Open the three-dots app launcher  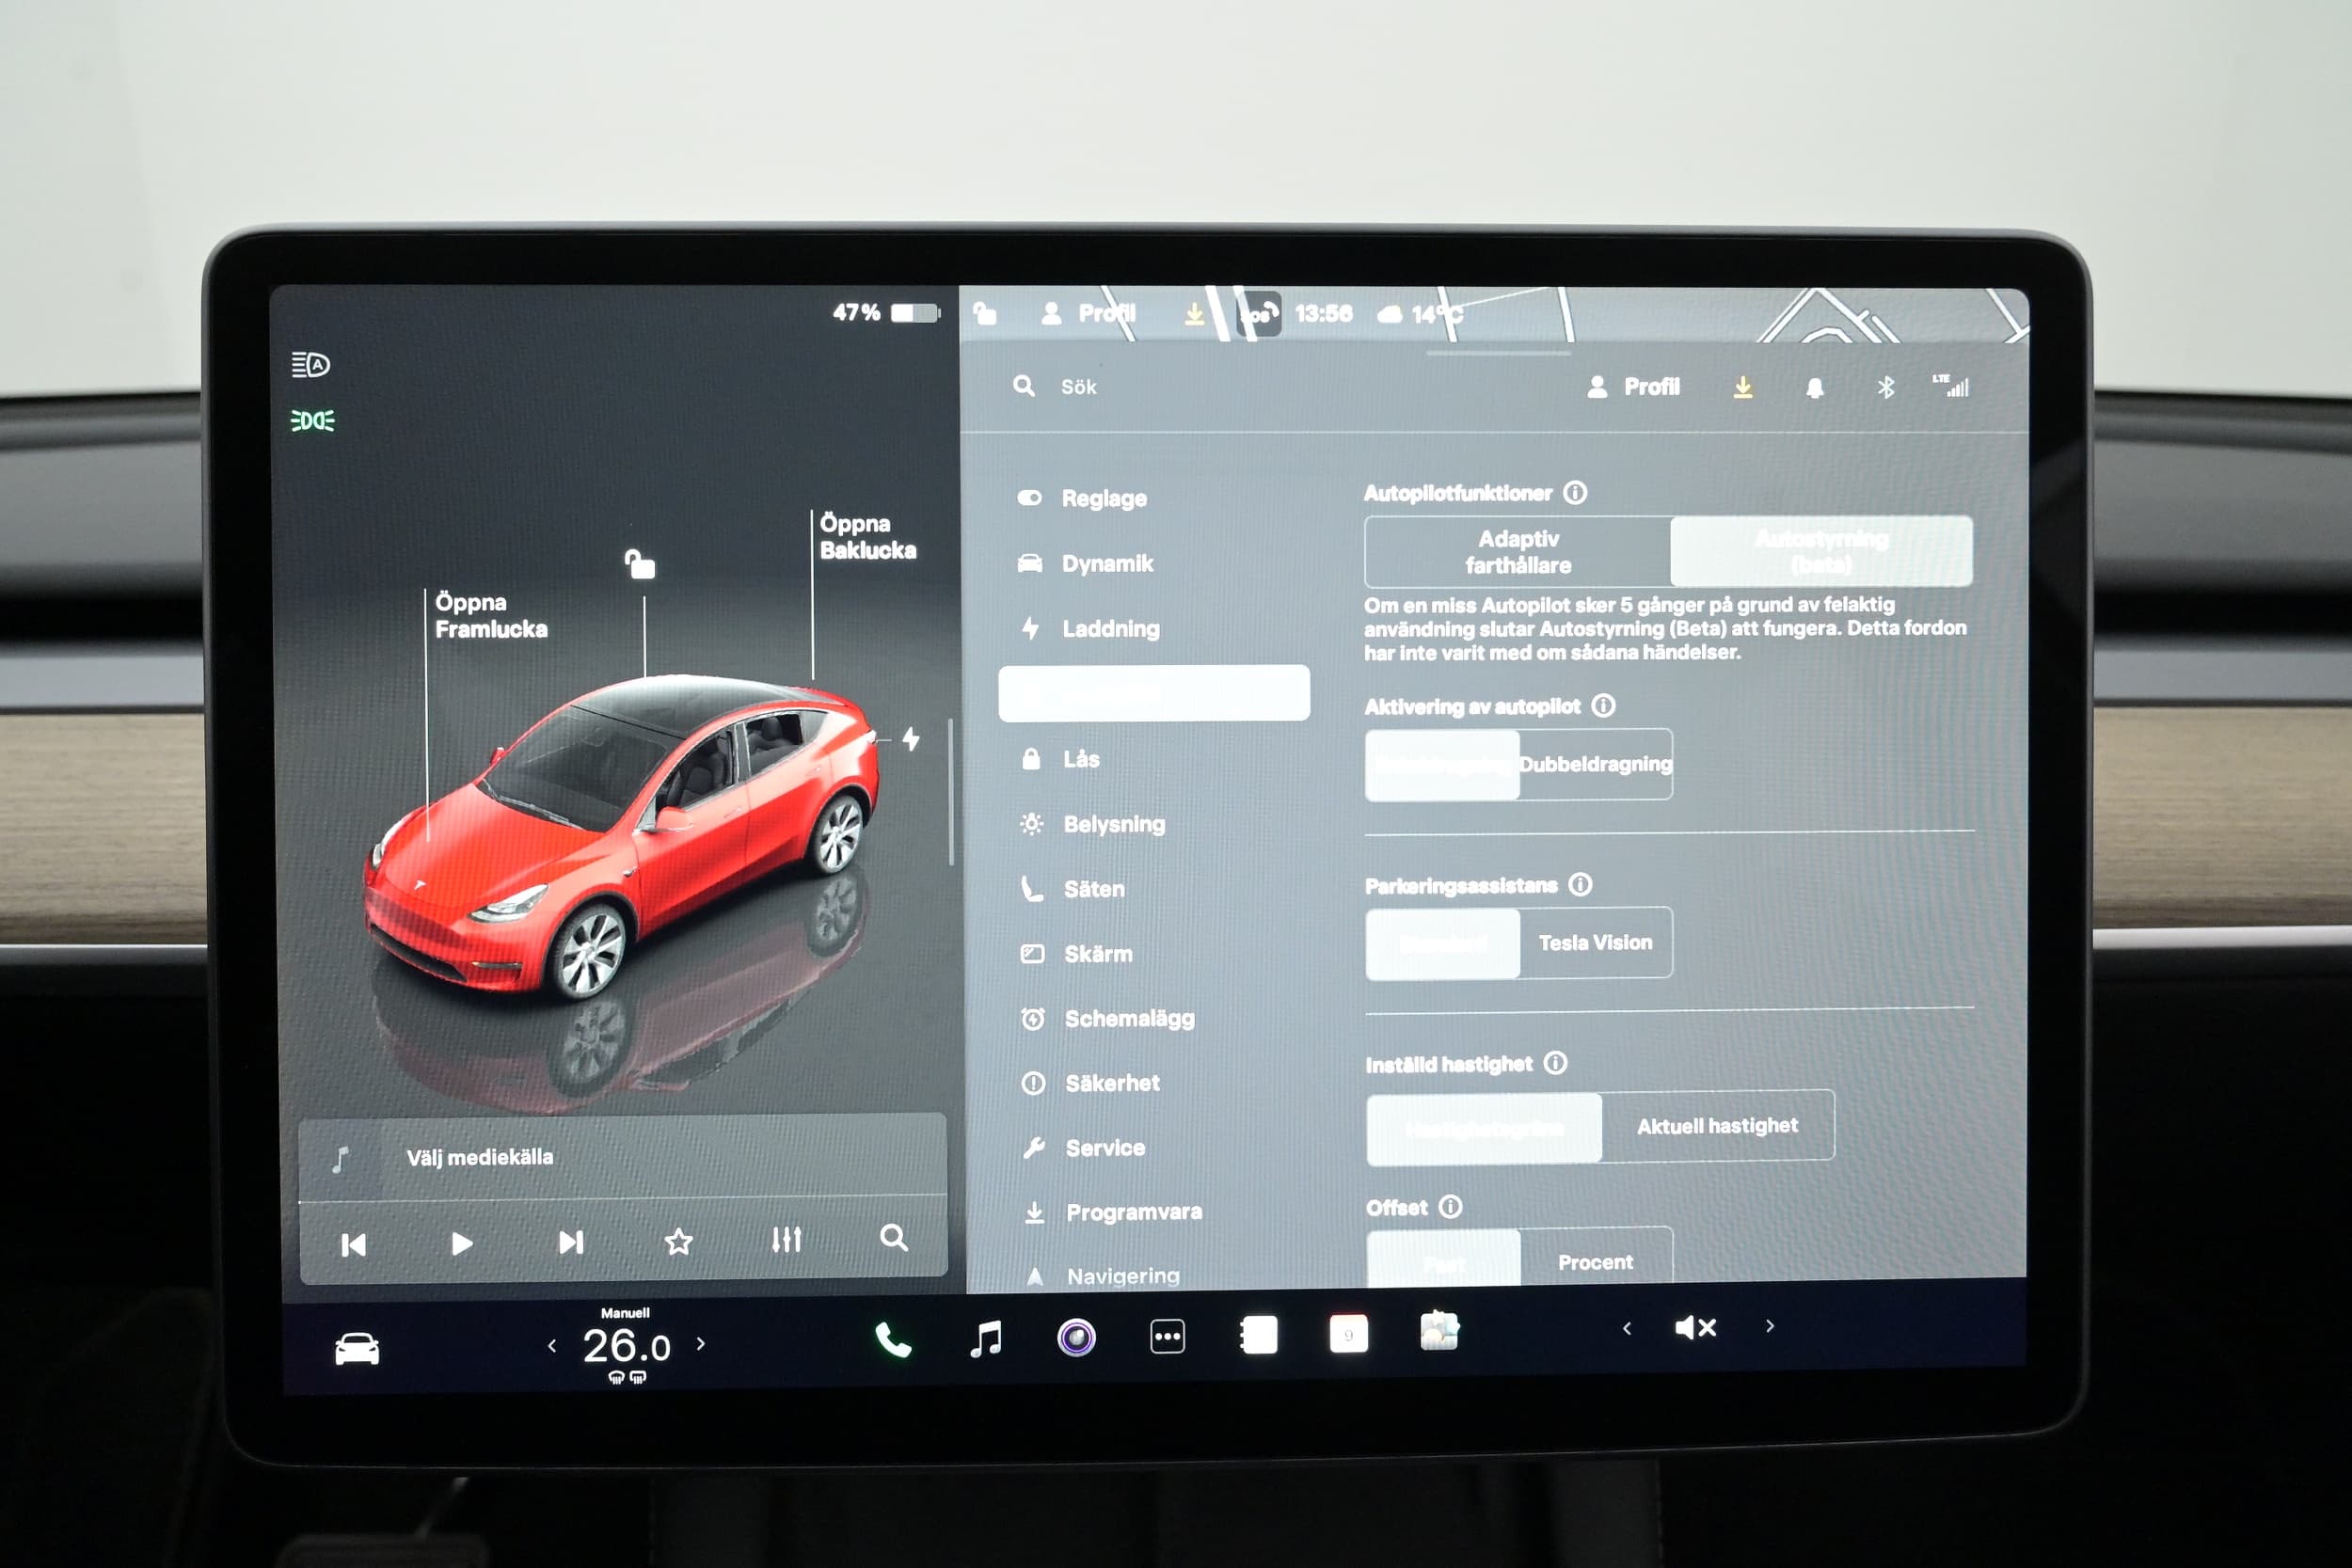pyautogui.click(x=1167, y=1336)
